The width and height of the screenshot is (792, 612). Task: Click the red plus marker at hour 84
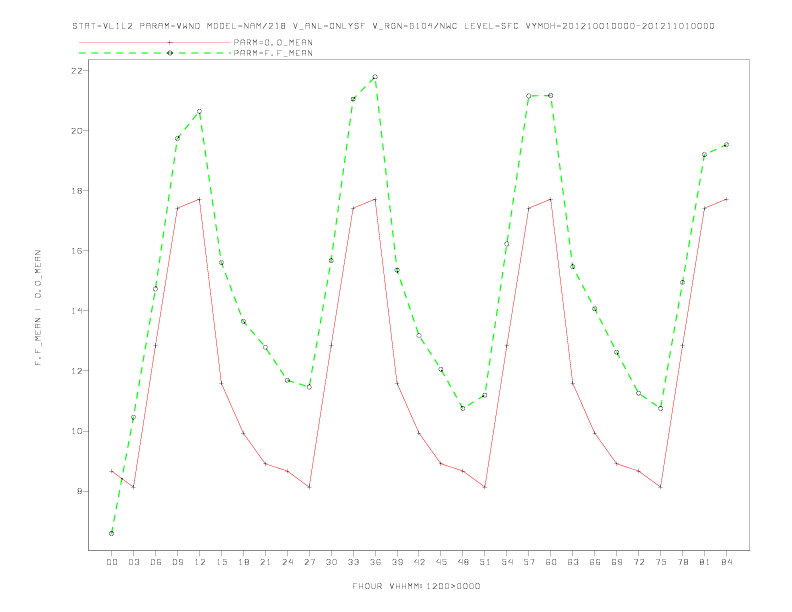726,199
